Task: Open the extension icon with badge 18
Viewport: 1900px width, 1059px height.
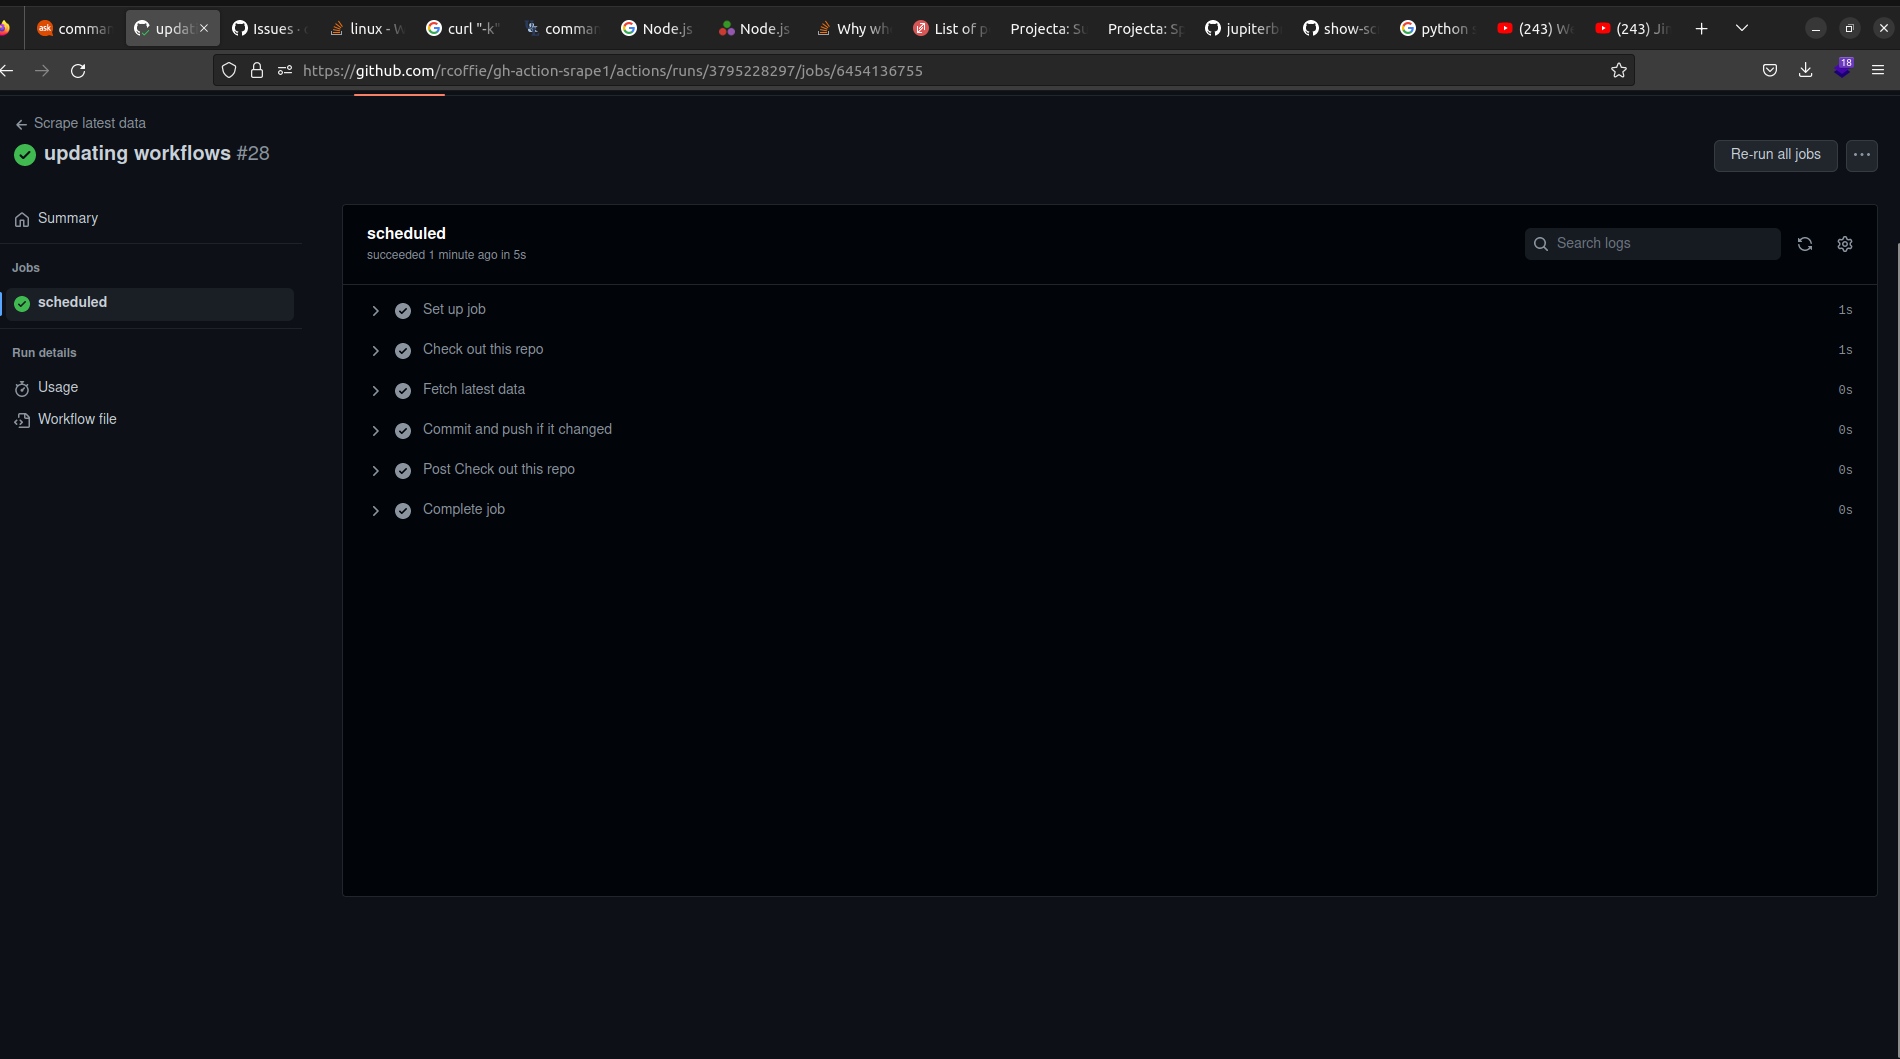Action: point(1842,69)
